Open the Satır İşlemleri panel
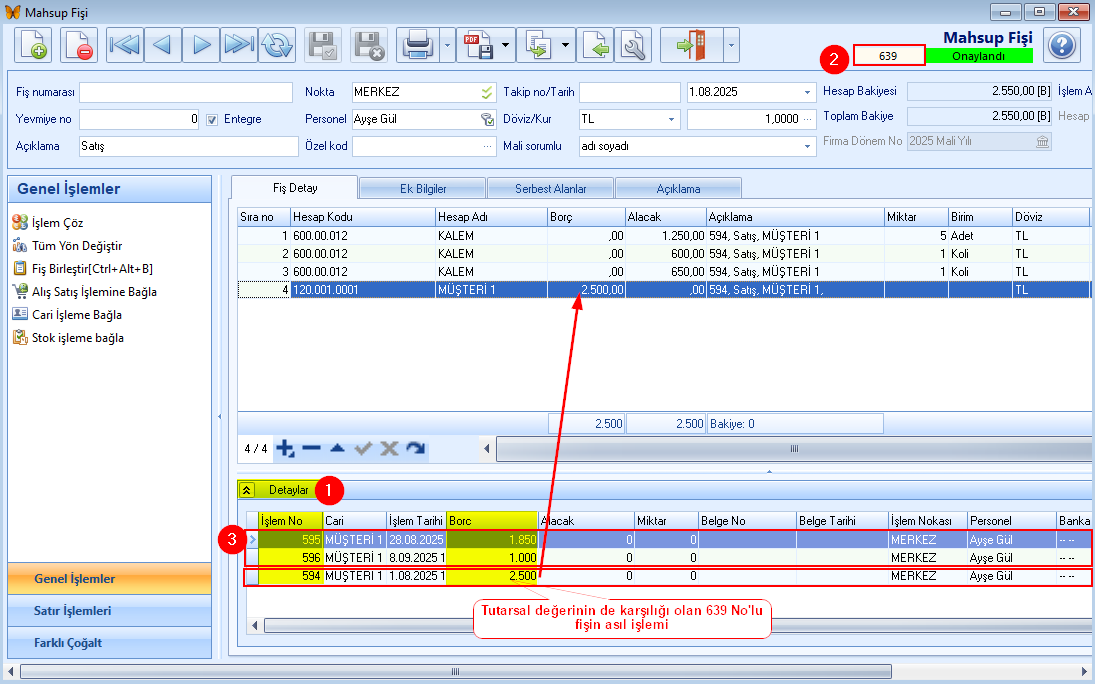This screenshot has width=1095, height=684. click(74, 611)
